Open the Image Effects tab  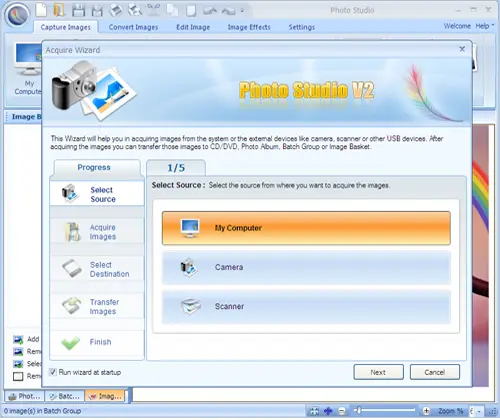(249, 27)
